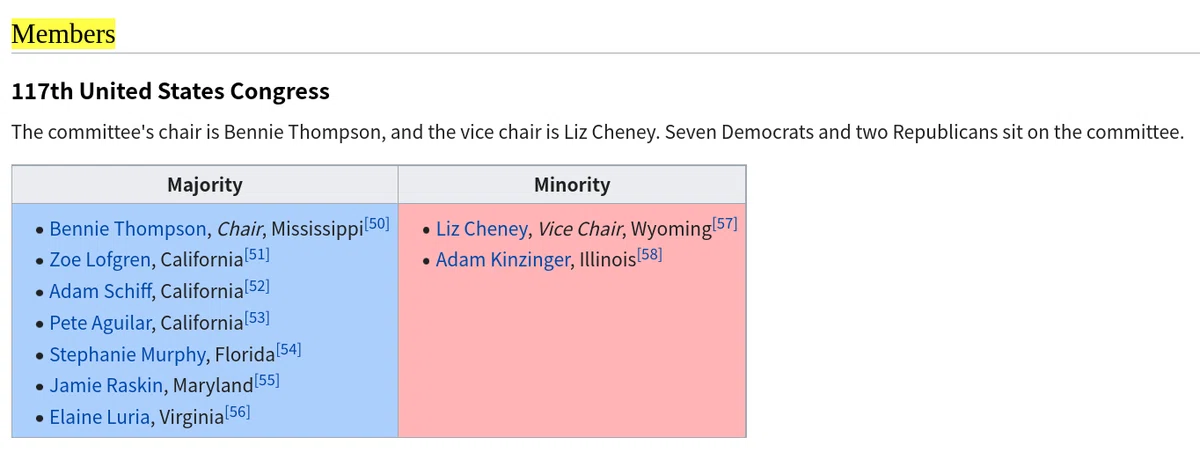Screen dimensions: 1200x458
Task: Visit the Stephanie Murphy link
Action: tap(128, 354)
